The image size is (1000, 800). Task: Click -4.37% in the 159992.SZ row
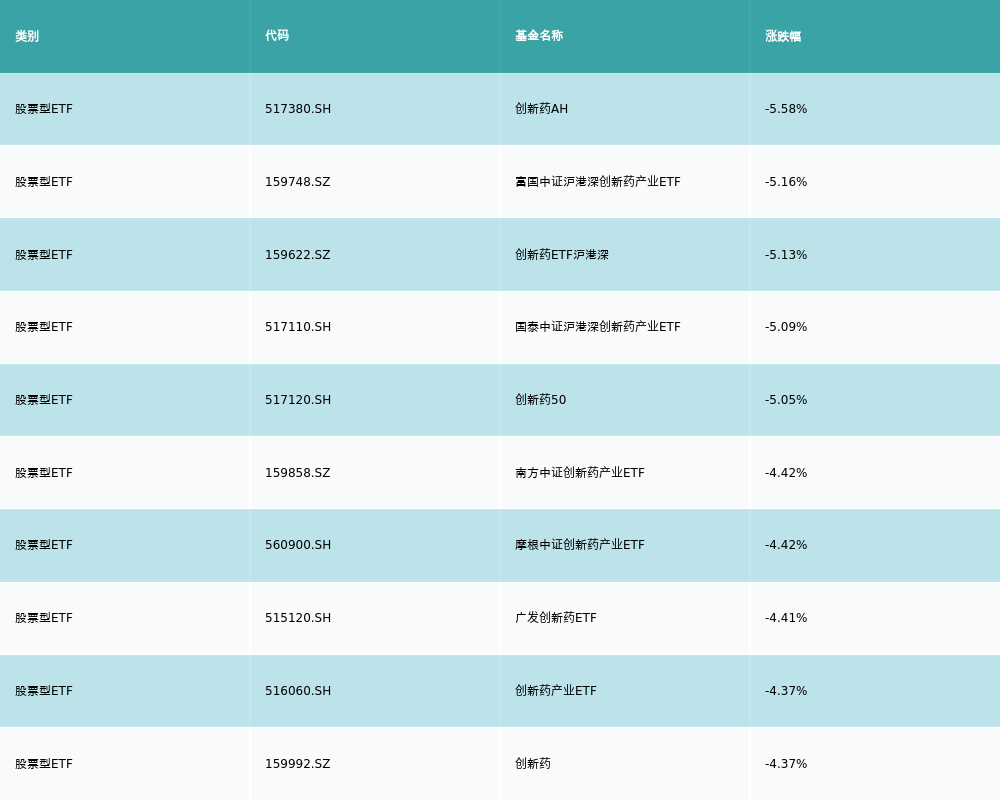786,764
